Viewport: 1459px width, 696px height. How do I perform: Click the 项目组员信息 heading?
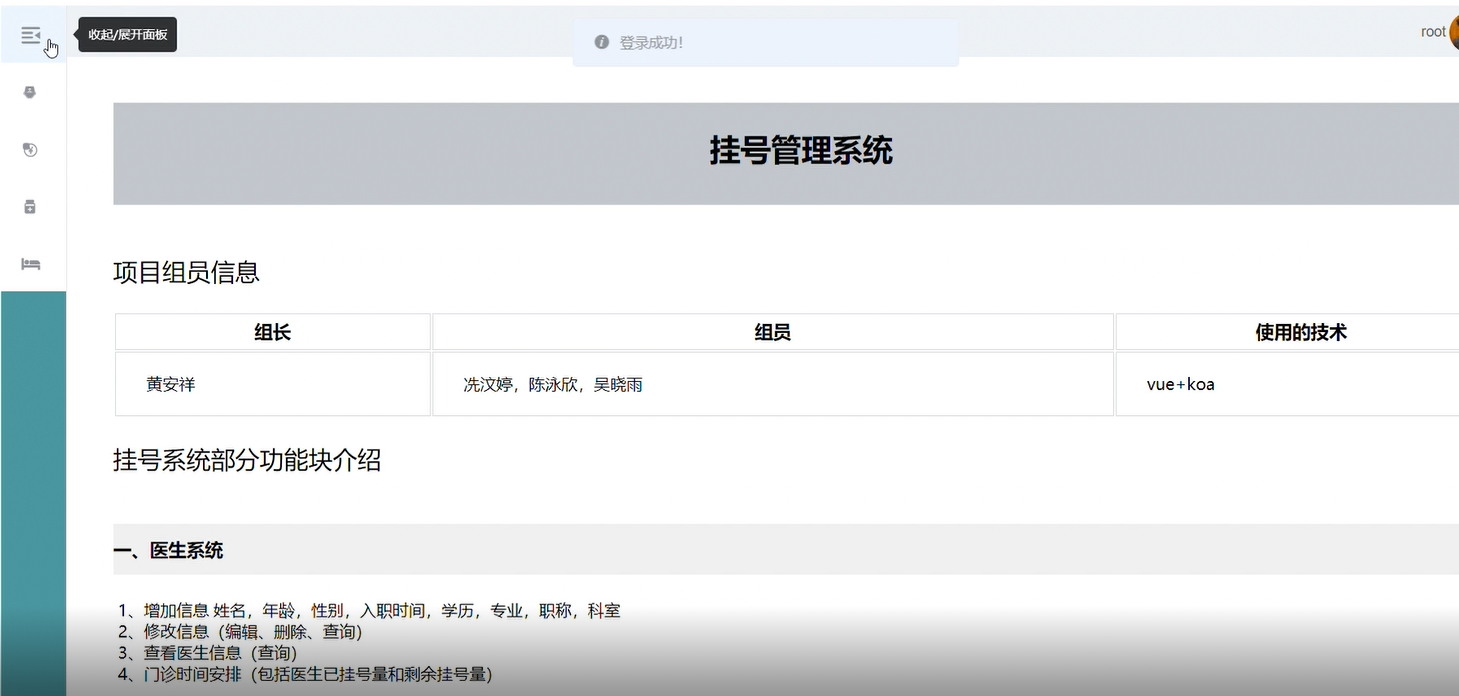pos(186,272)
